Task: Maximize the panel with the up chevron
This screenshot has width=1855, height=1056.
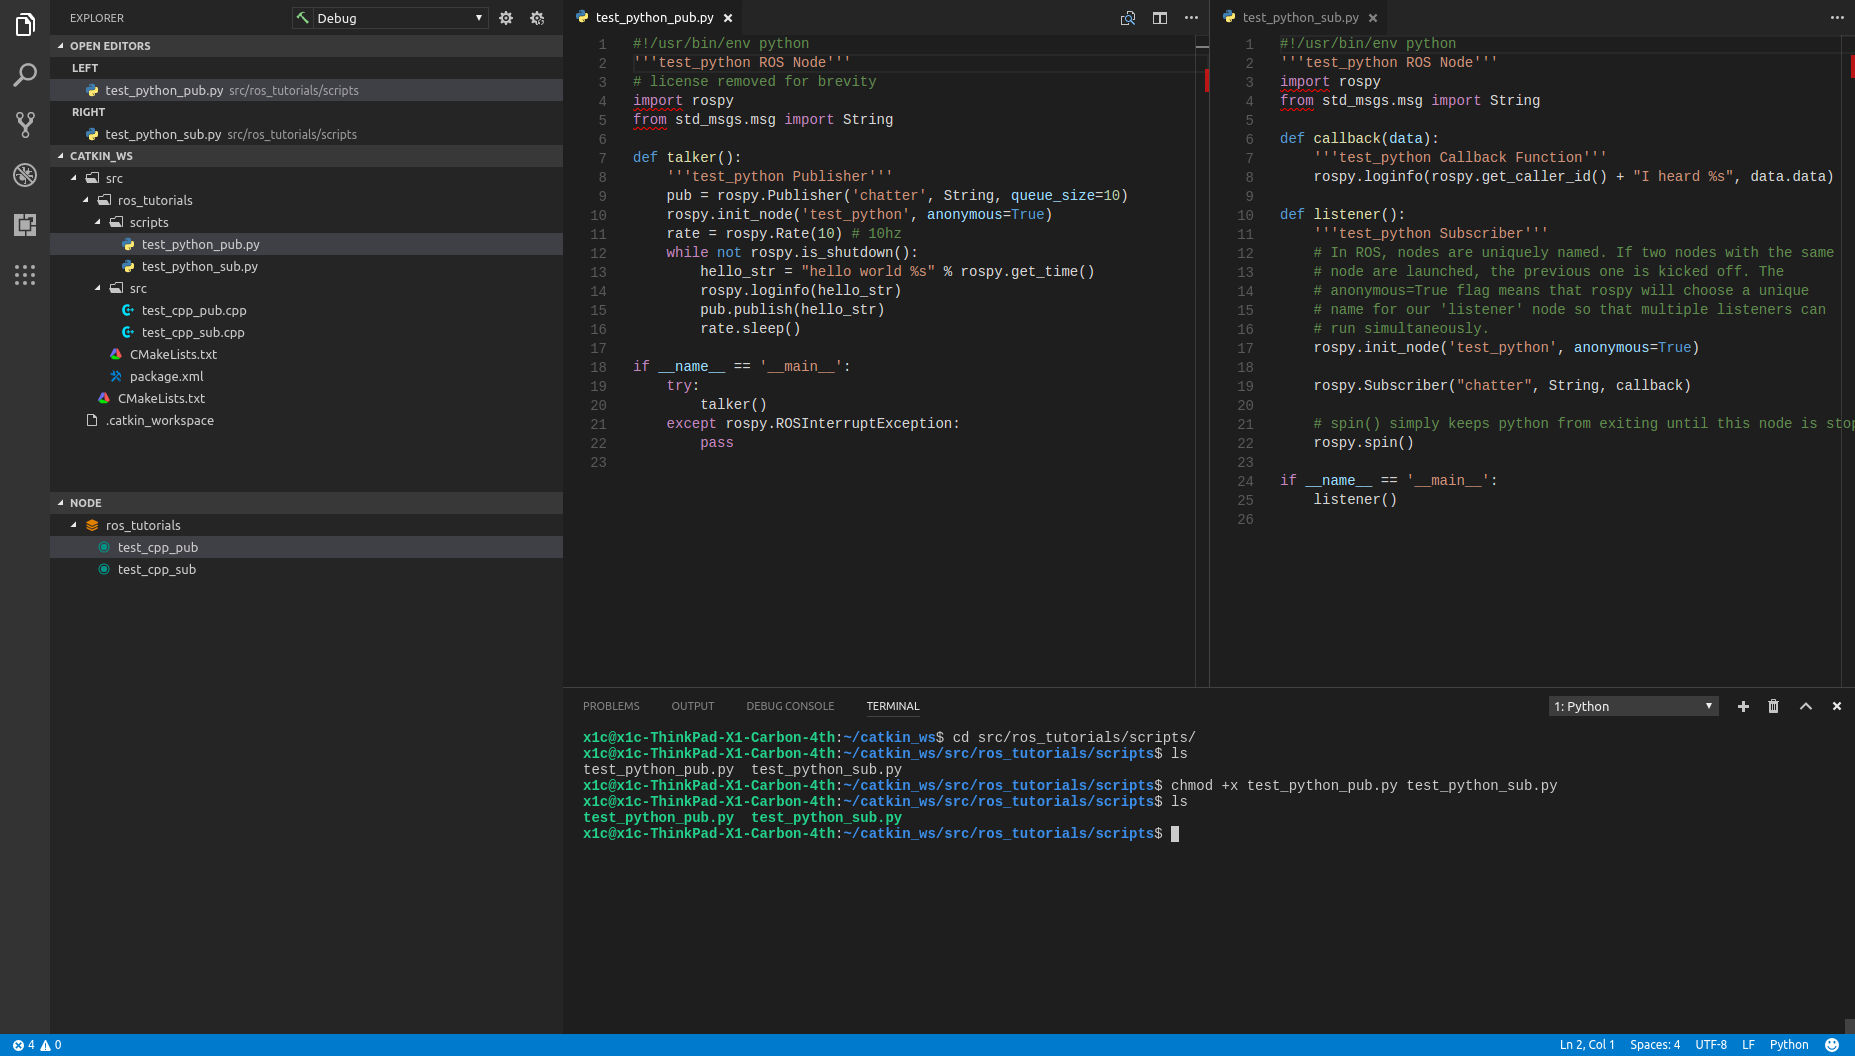Action: coord(1806,706)
